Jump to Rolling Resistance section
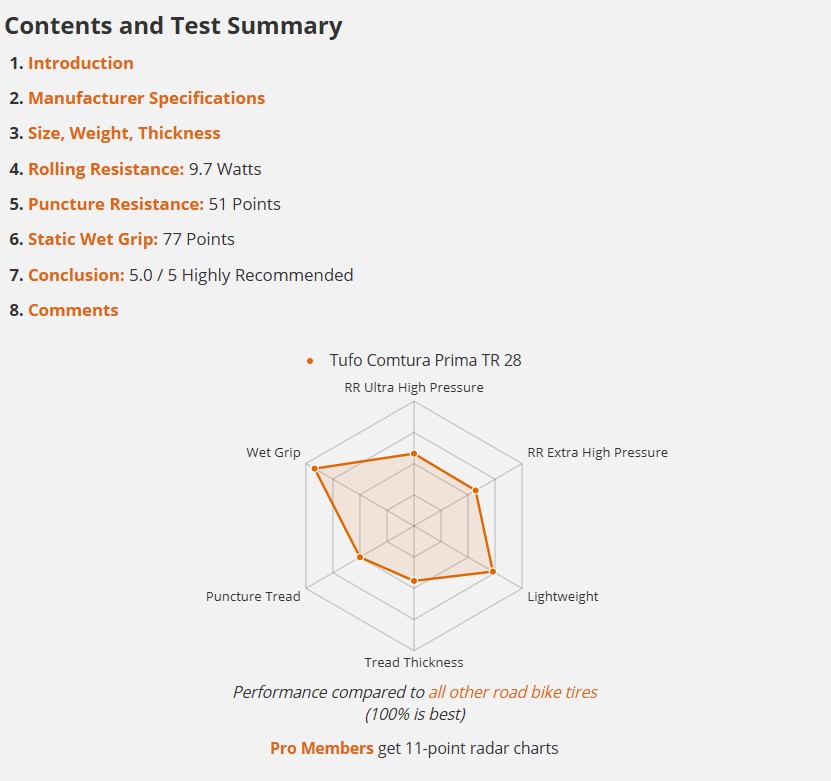Viewport: 831px width, 781px height. coord(106,169)
